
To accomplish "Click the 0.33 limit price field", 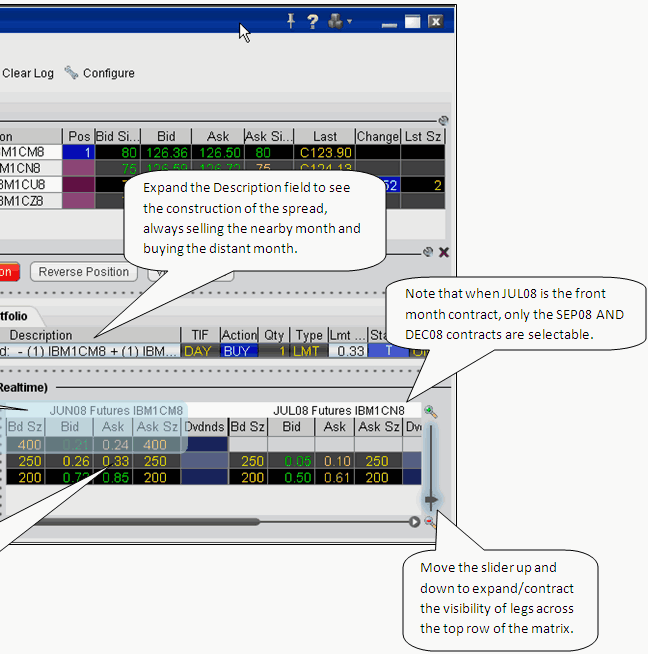I will [348, 351].
